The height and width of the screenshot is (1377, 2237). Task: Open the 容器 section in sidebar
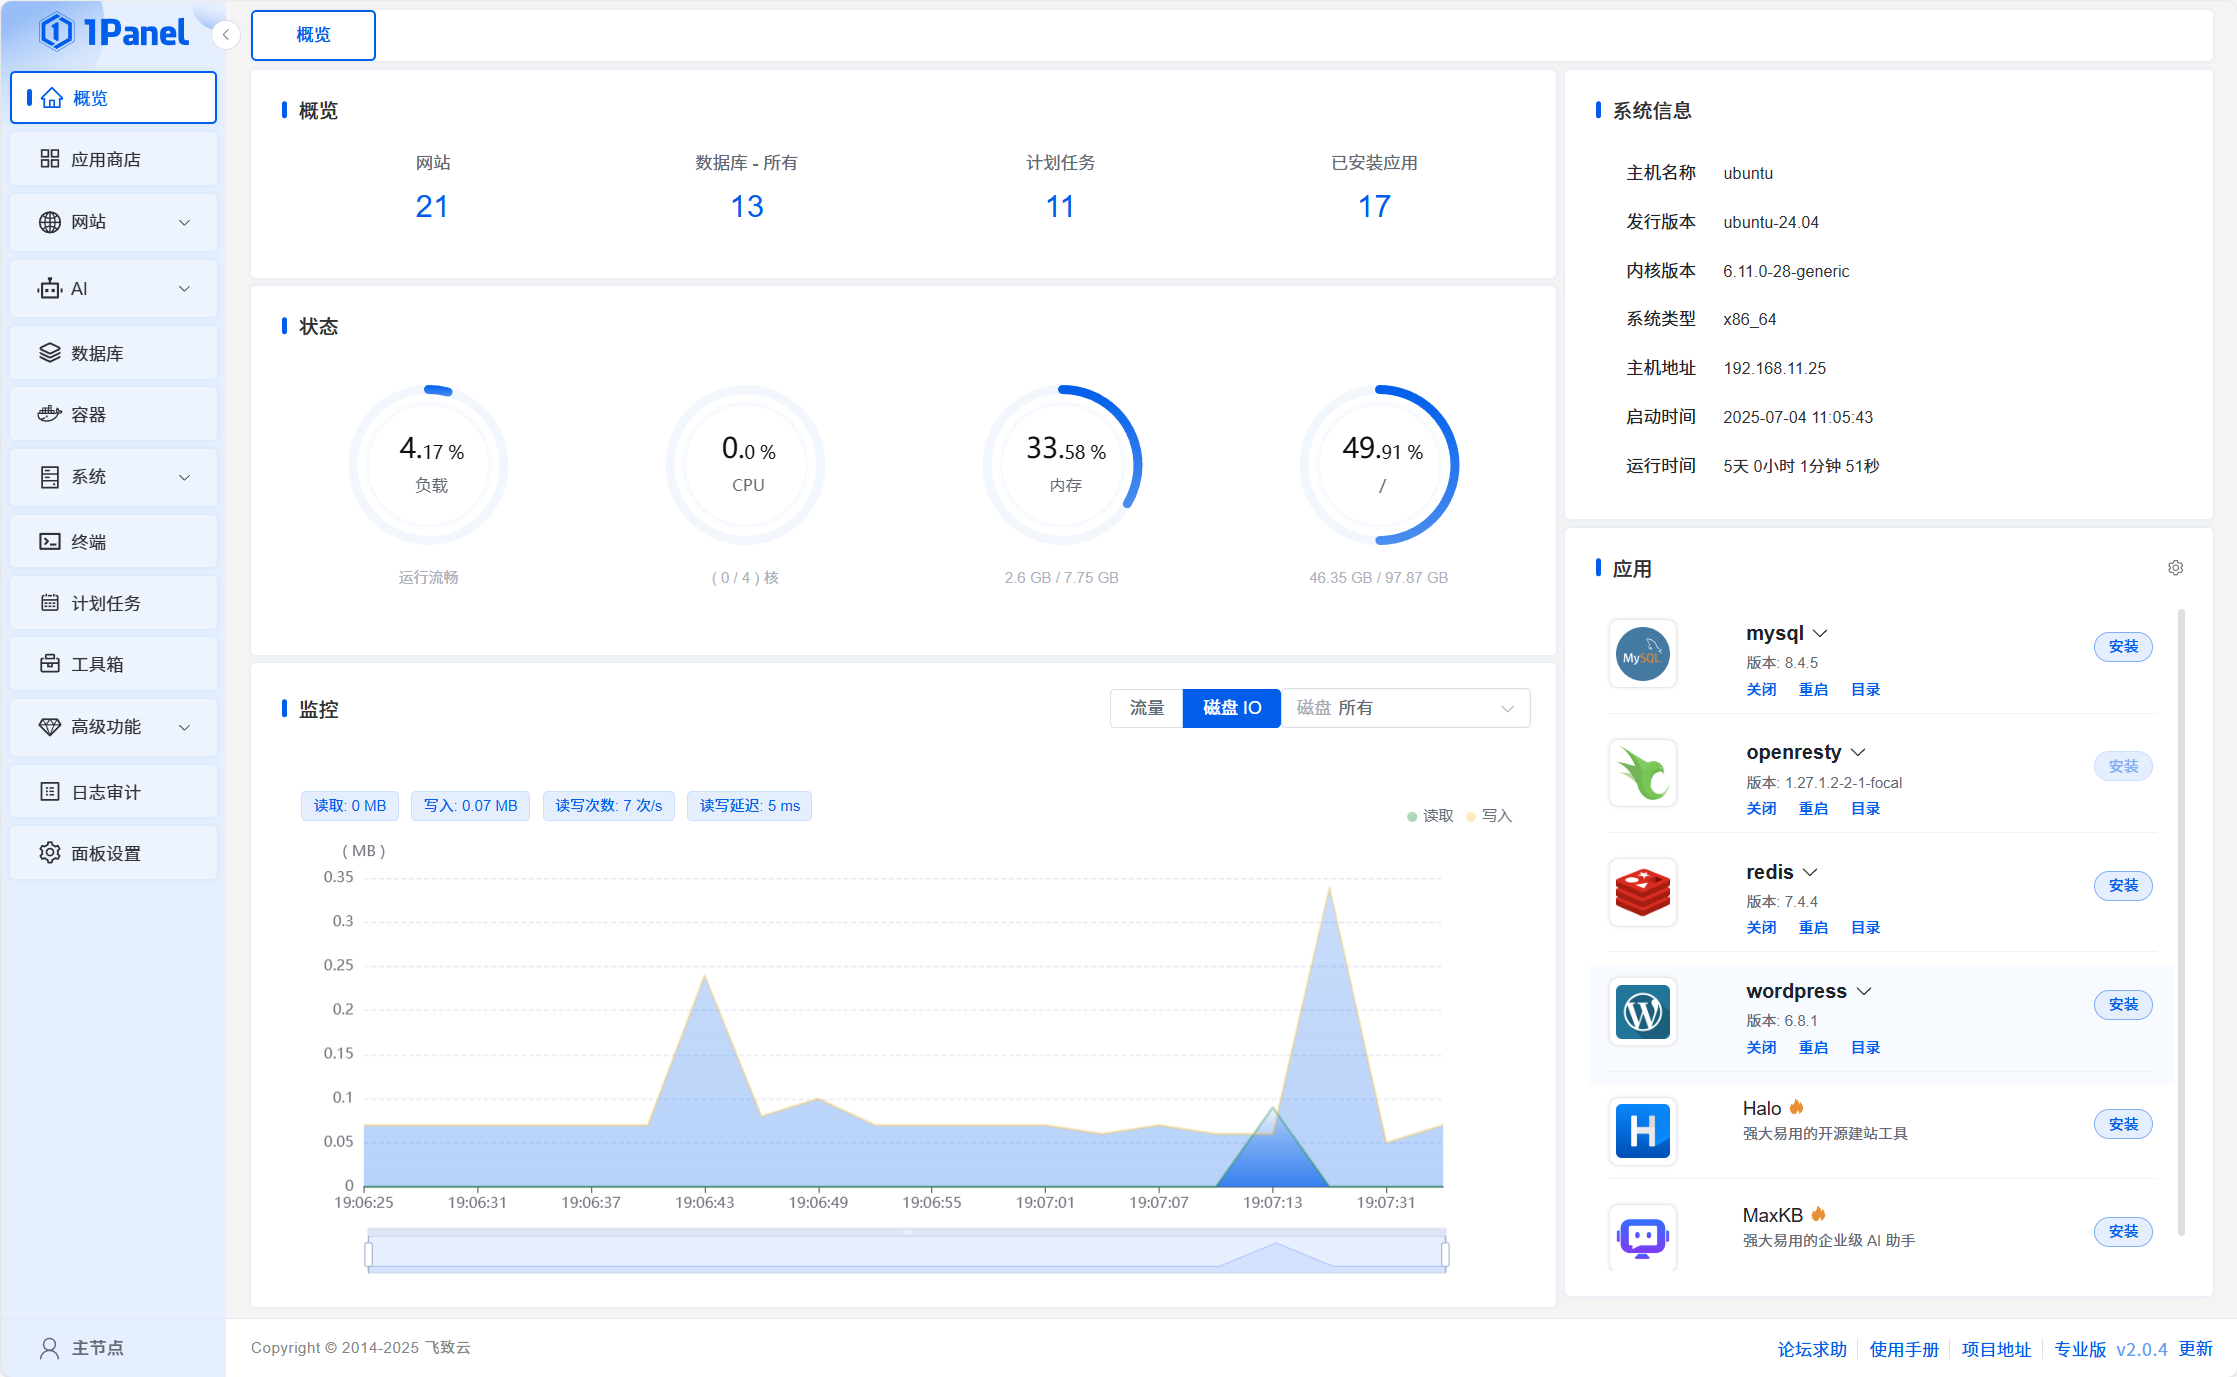(112, 413)
